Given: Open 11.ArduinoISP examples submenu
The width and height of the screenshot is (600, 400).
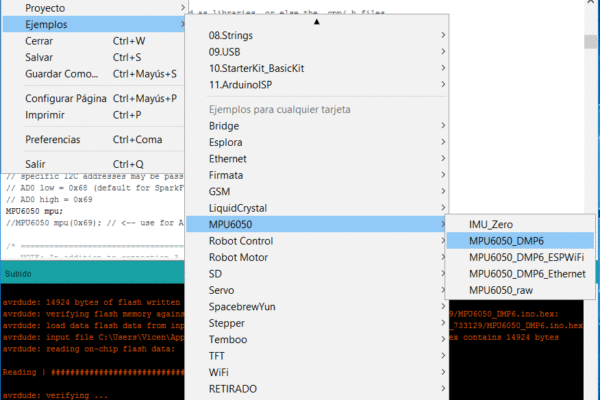Looking at the screenshot, I should (317, 85).
